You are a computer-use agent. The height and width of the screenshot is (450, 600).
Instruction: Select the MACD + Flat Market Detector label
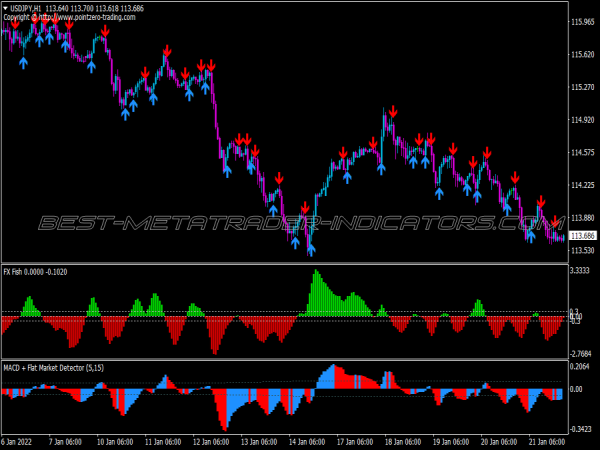[54, 368]
